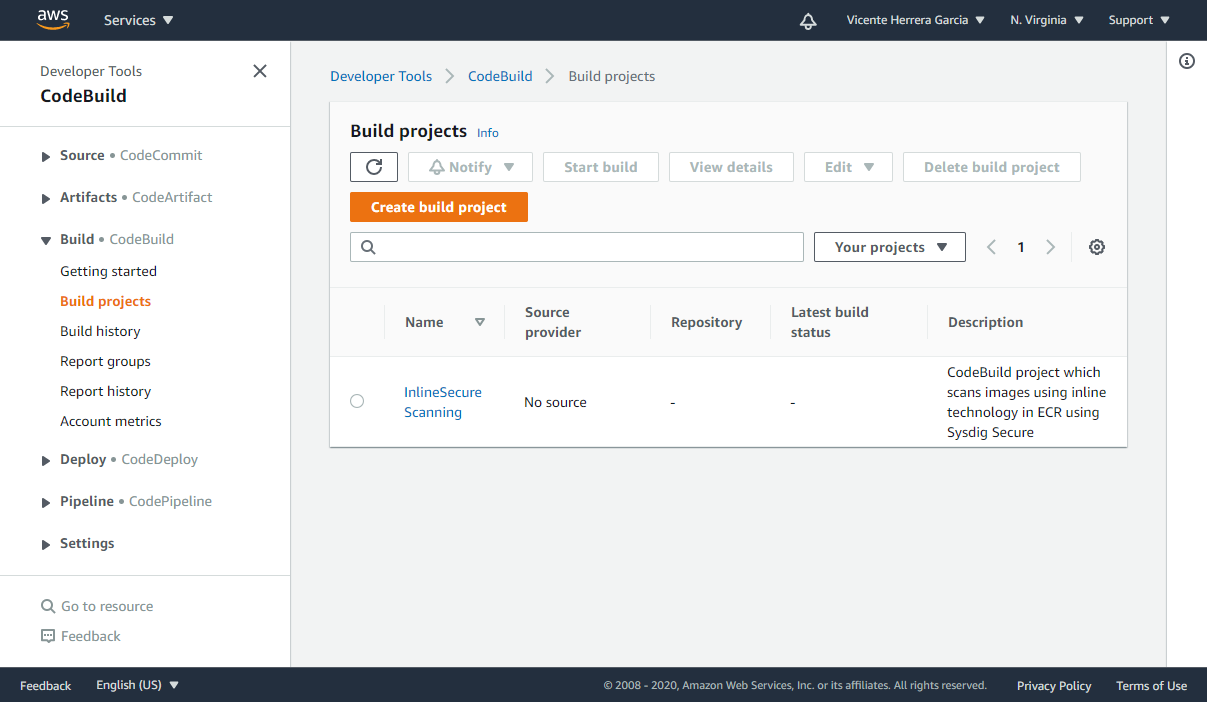Open the info panel icon
Image resolution: width=1207 pixels, height=702 pixels.
coord(1187,61)
